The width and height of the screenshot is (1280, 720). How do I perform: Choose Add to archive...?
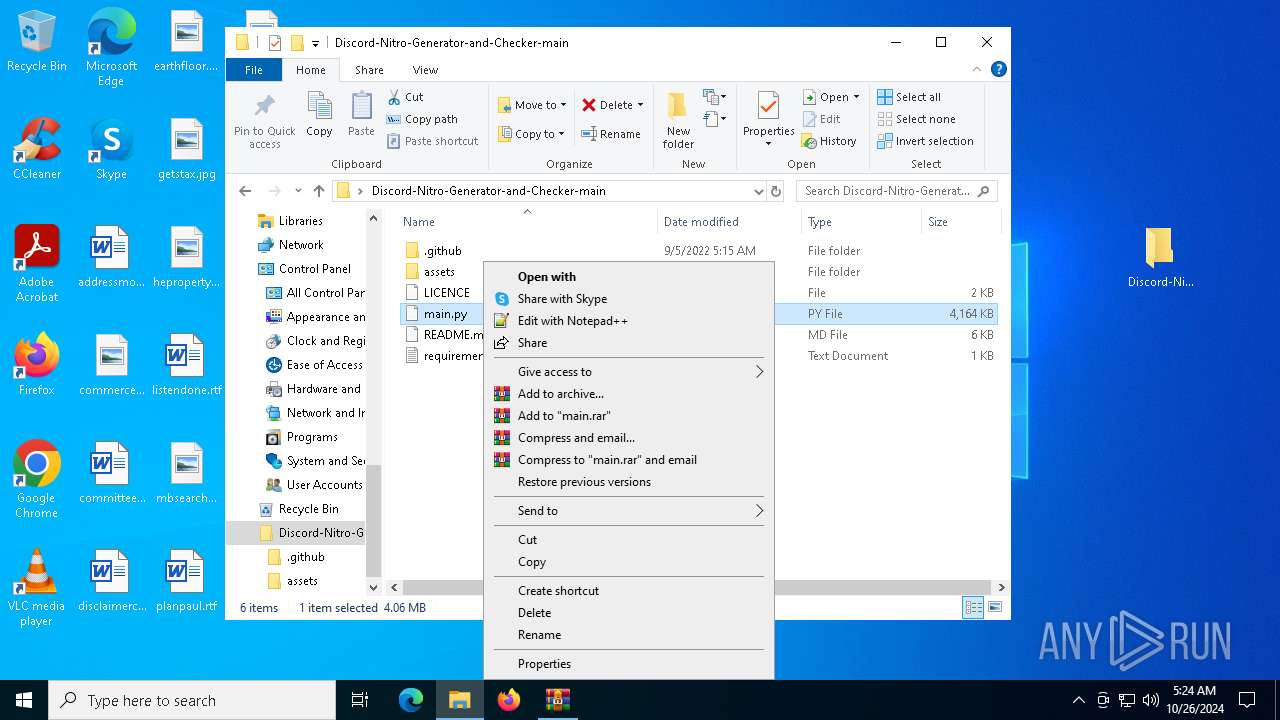pyautogui.click(x=628, y=394)
